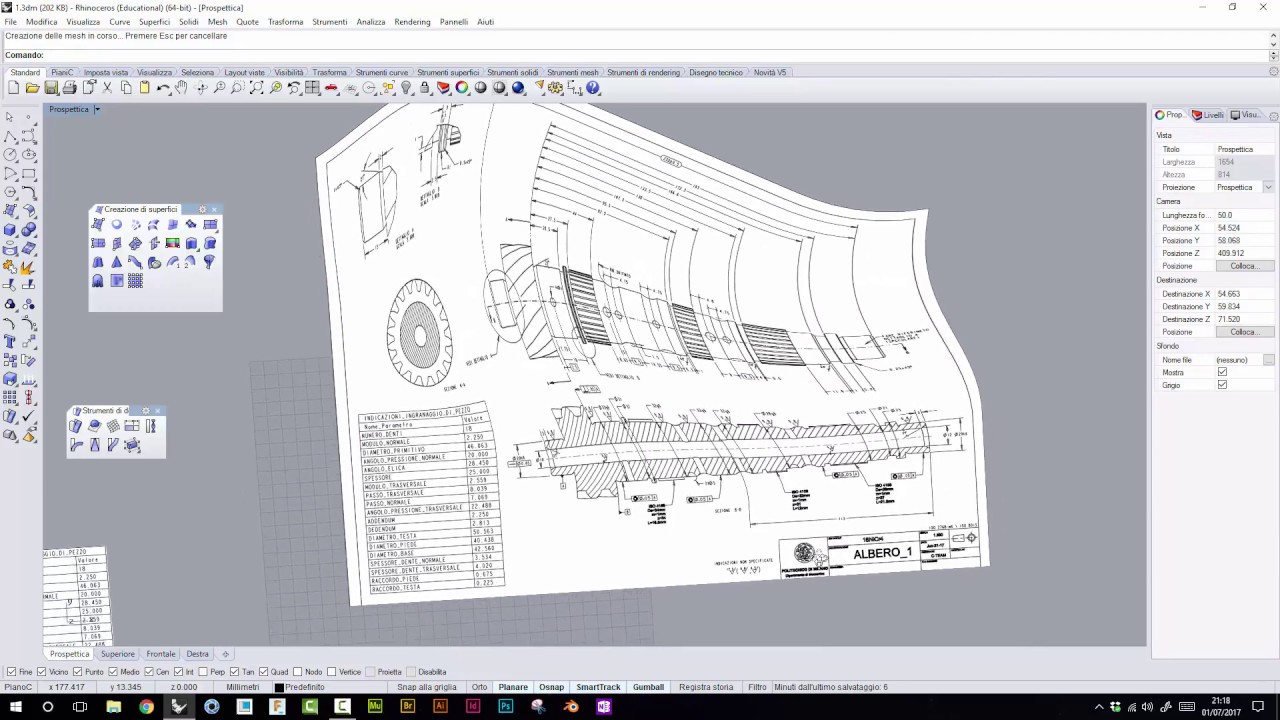Screen dimensions: 1280x720
Task: Open the File menu
Action: click(x=10, y=21)
